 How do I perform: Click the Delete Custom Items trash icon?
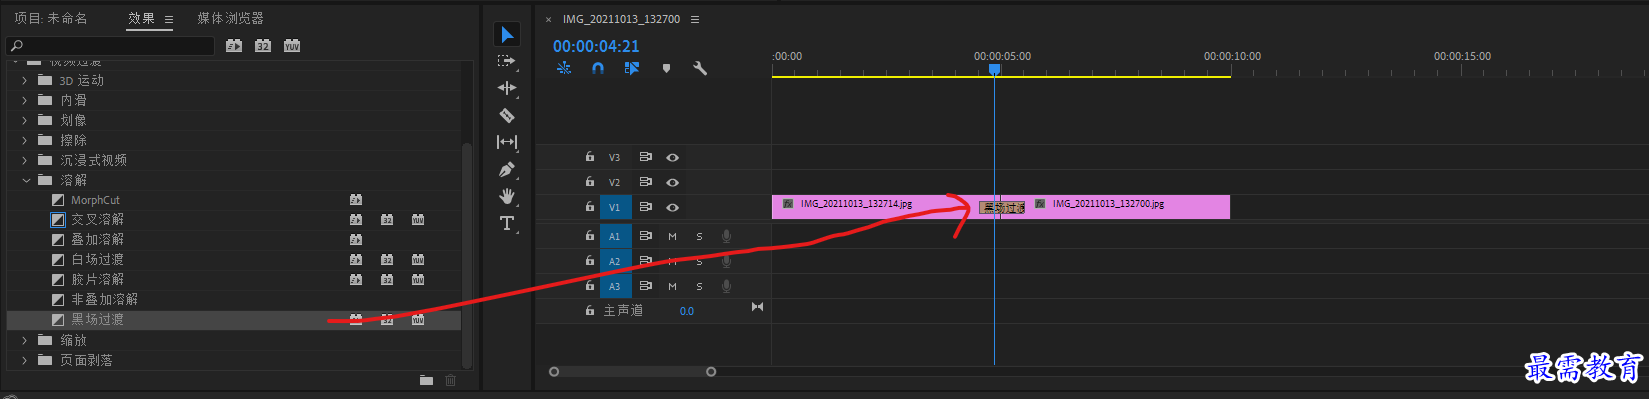pos(450,380)
